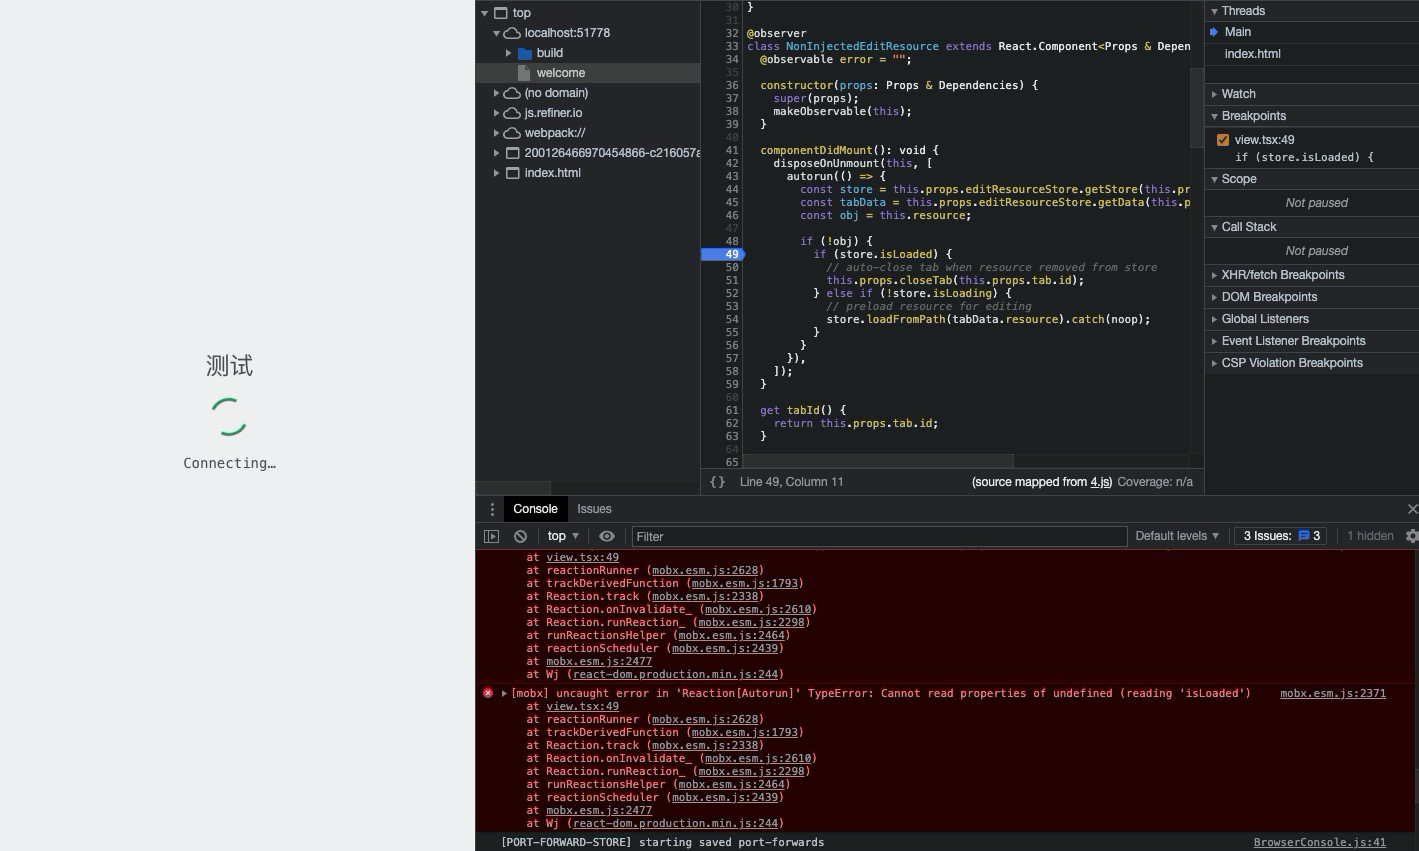The height and width of the screenshot is (851, 1419).
Task: Select the Console tab
Action: click(x=535, y=509)
